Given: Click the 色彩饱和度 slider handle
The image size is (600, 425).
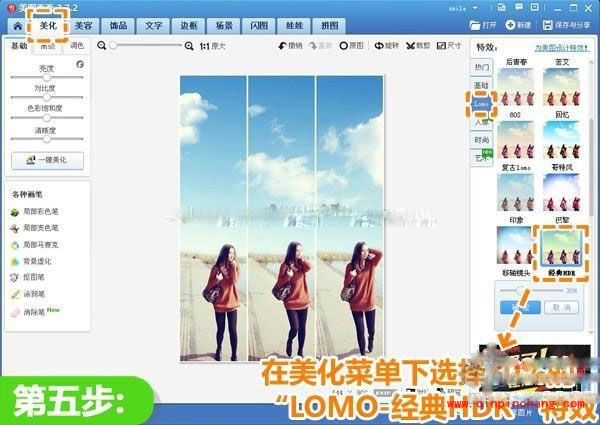Looking at the screenshot, I should tap(46, 118).
